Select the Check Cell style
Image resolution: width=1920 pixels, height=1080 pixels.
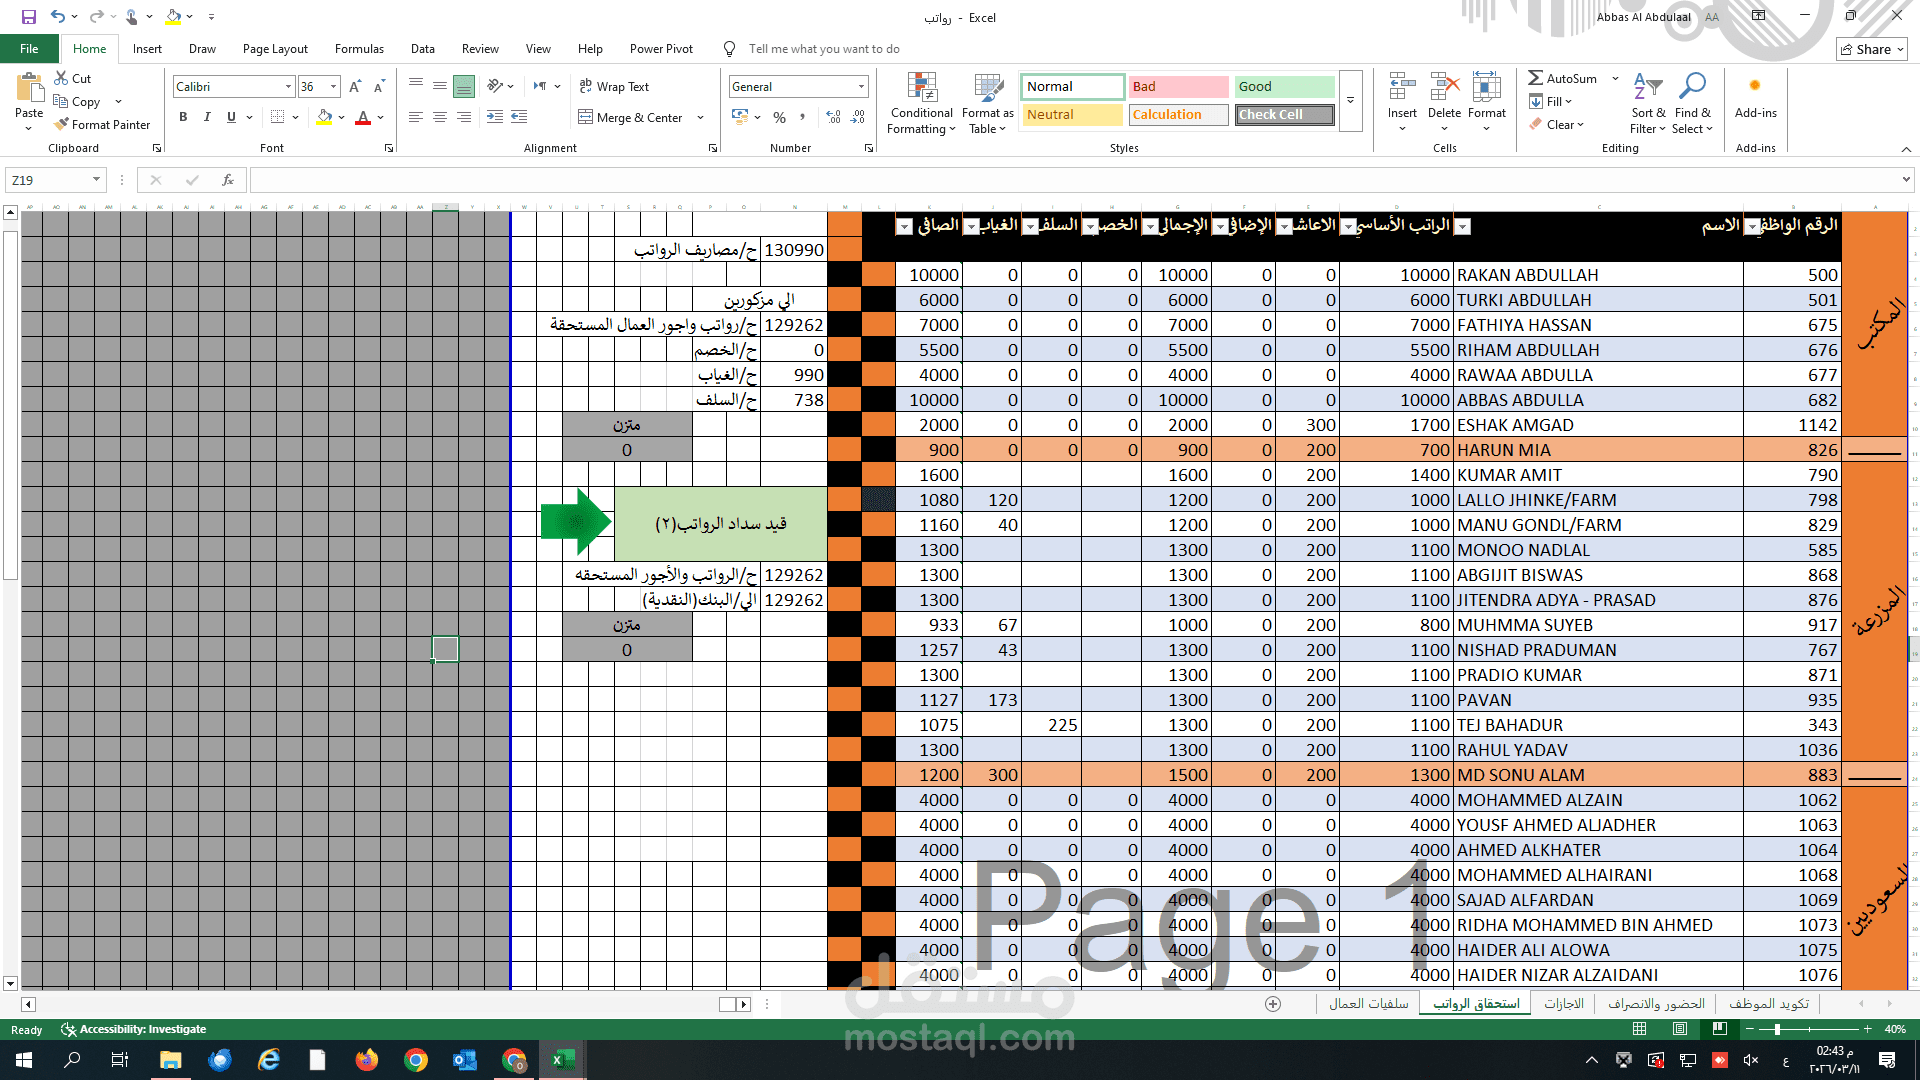[x=1284, y=115]
